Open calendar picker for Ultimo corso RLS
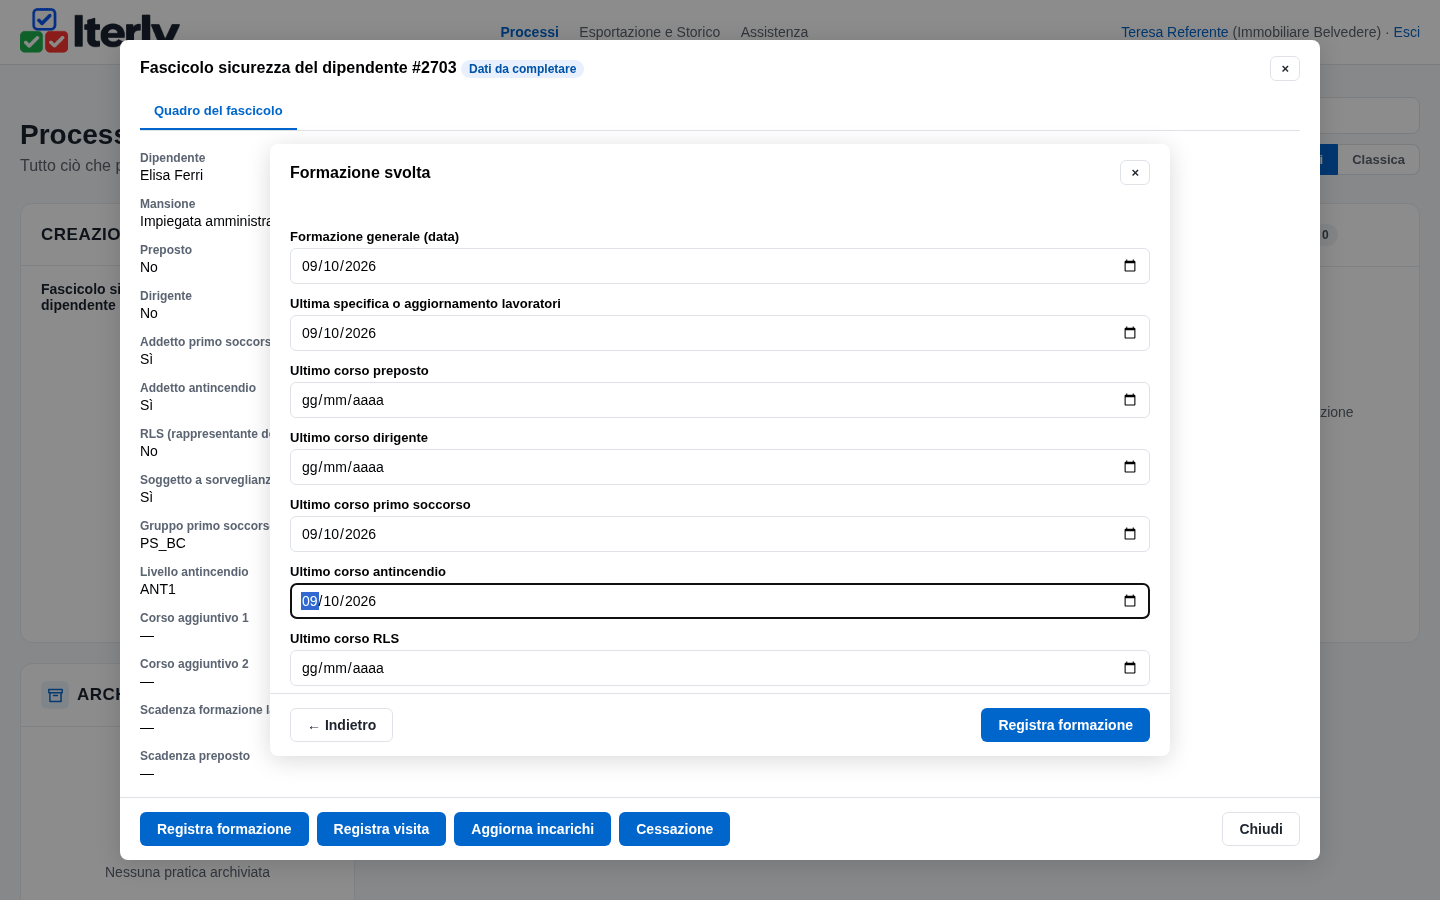 [1130, 668]
